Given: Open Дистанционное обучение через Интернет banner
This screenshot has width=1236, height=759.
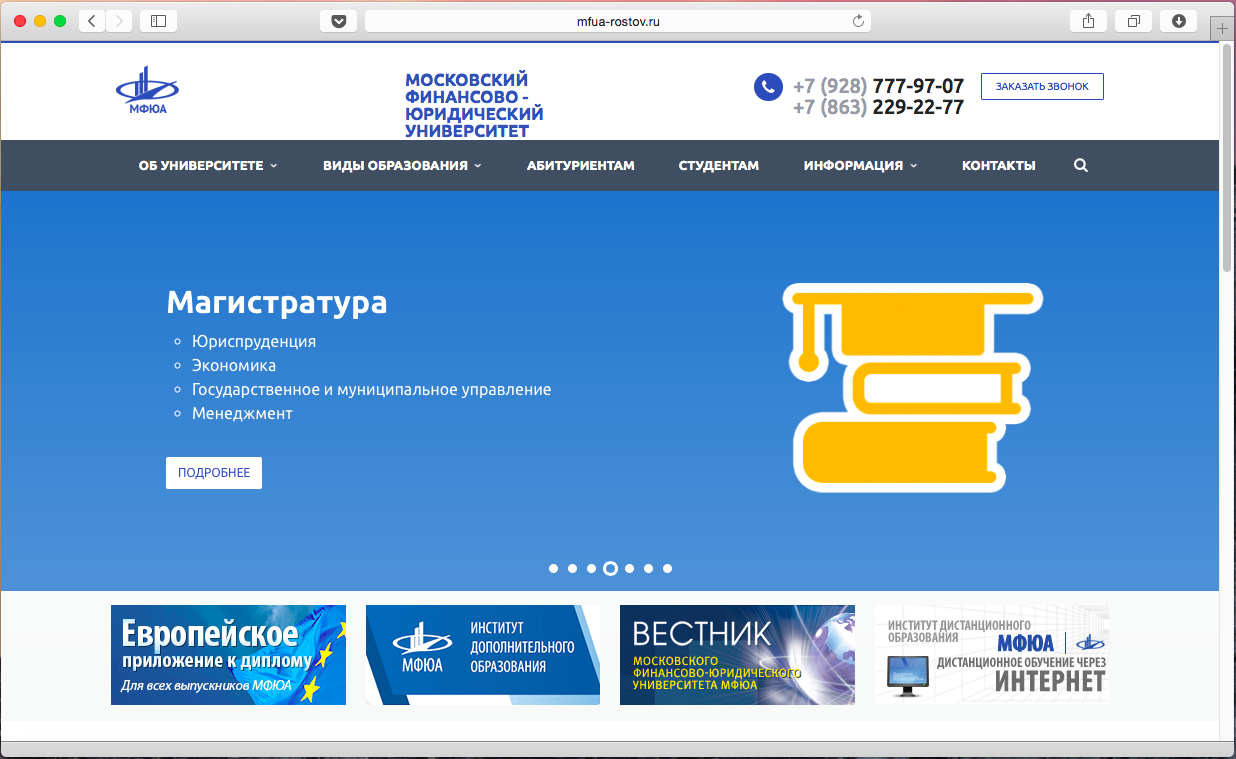Looking at the screenshot, I should pyautogui.click(x=992, y=655).
